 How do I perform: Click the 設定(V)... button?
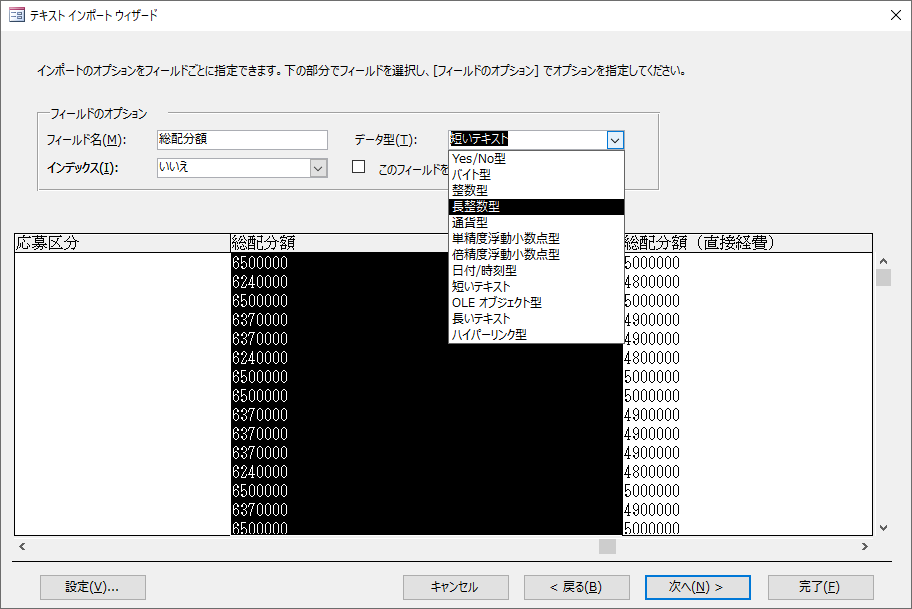pos(92,587)
